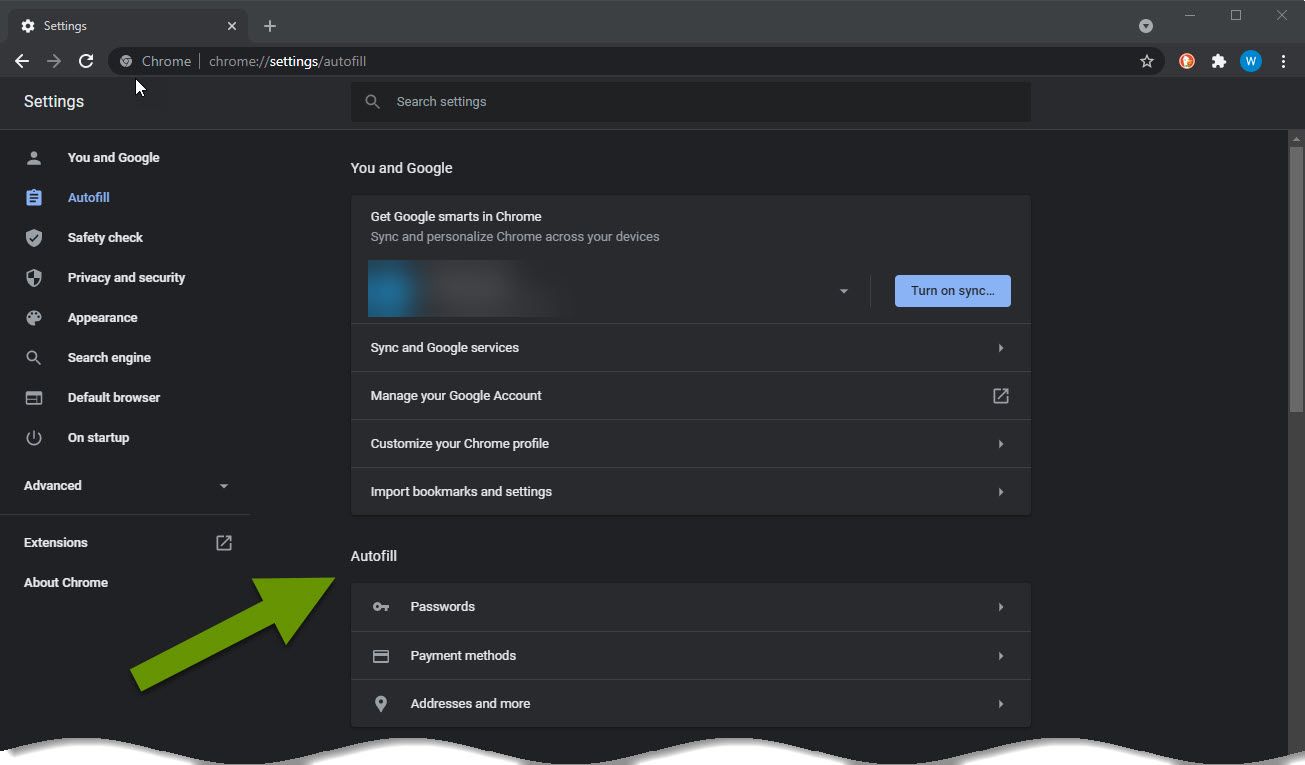Open Passwords row arrow
Viewport: 1305px width, 765px height.
[x=1001, y=607]
